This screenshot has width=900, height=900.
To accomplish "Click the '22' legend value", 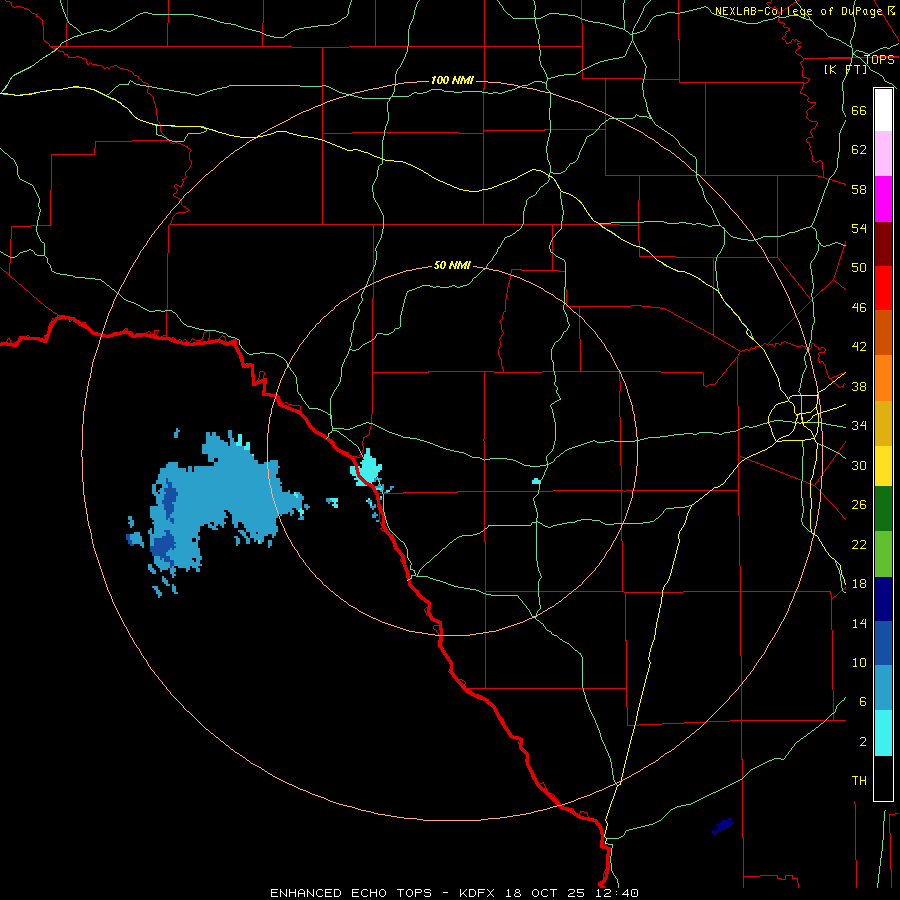I will [x=859, y=544].
